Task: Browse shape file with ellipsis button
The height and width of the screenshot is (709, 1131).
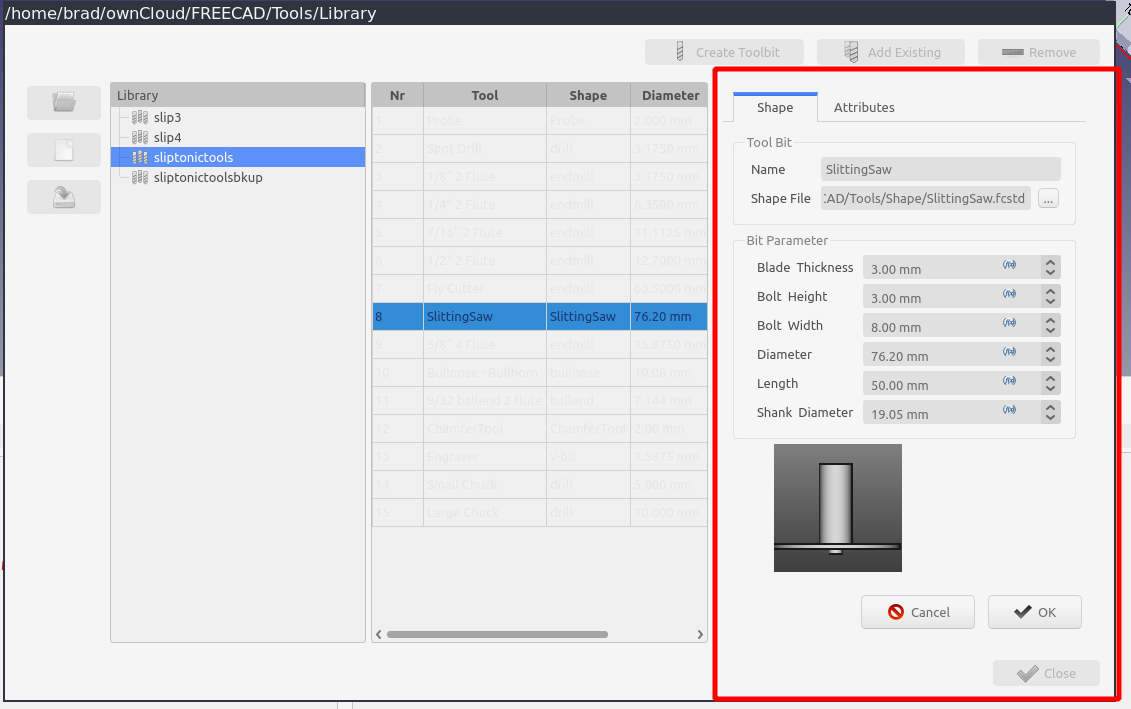Action: coord(1048,198)
